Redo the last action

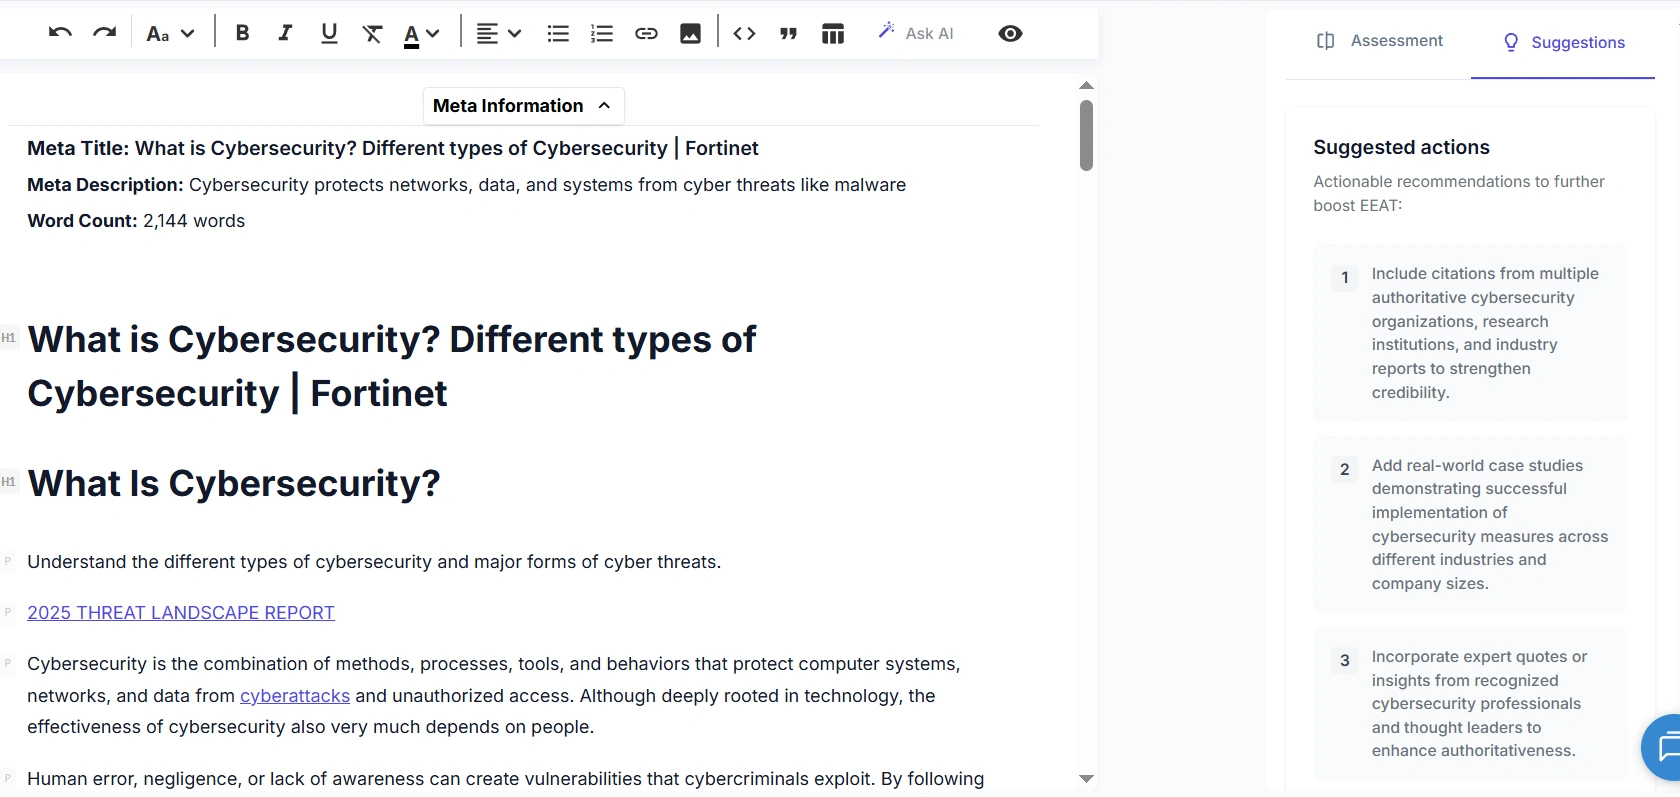[104, 33]
